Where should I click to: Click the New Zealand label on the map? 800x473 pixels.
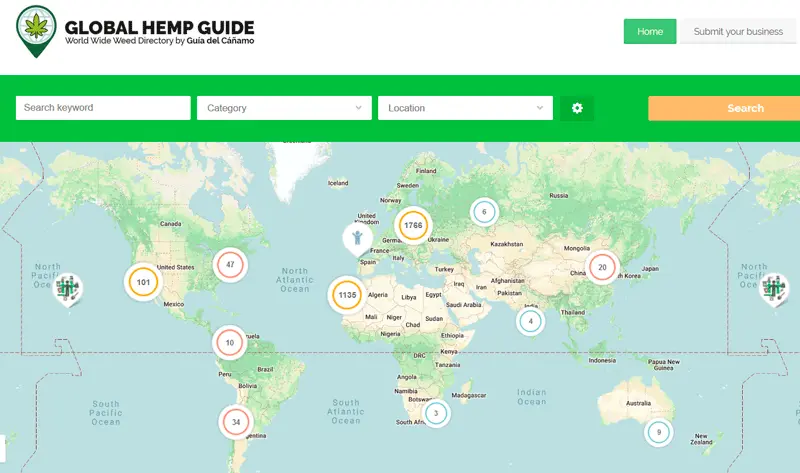click(701, 439)
